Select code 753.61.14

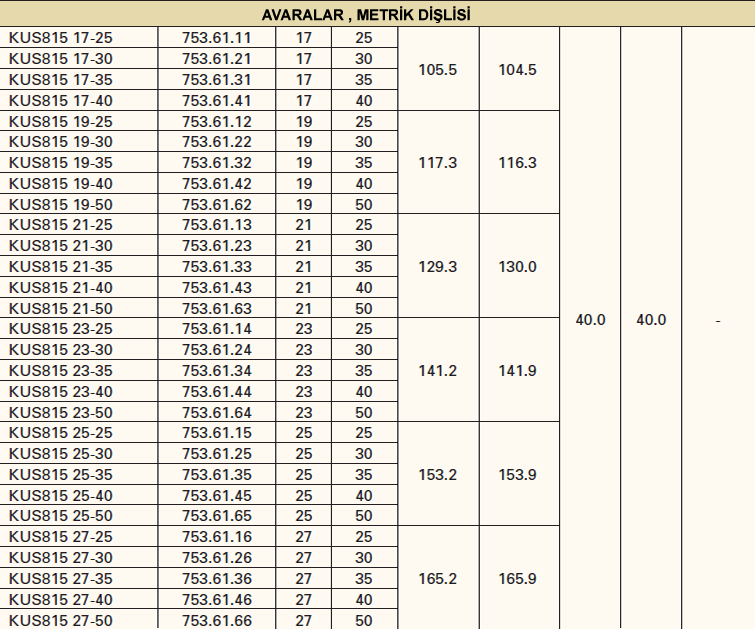[217, 329]
